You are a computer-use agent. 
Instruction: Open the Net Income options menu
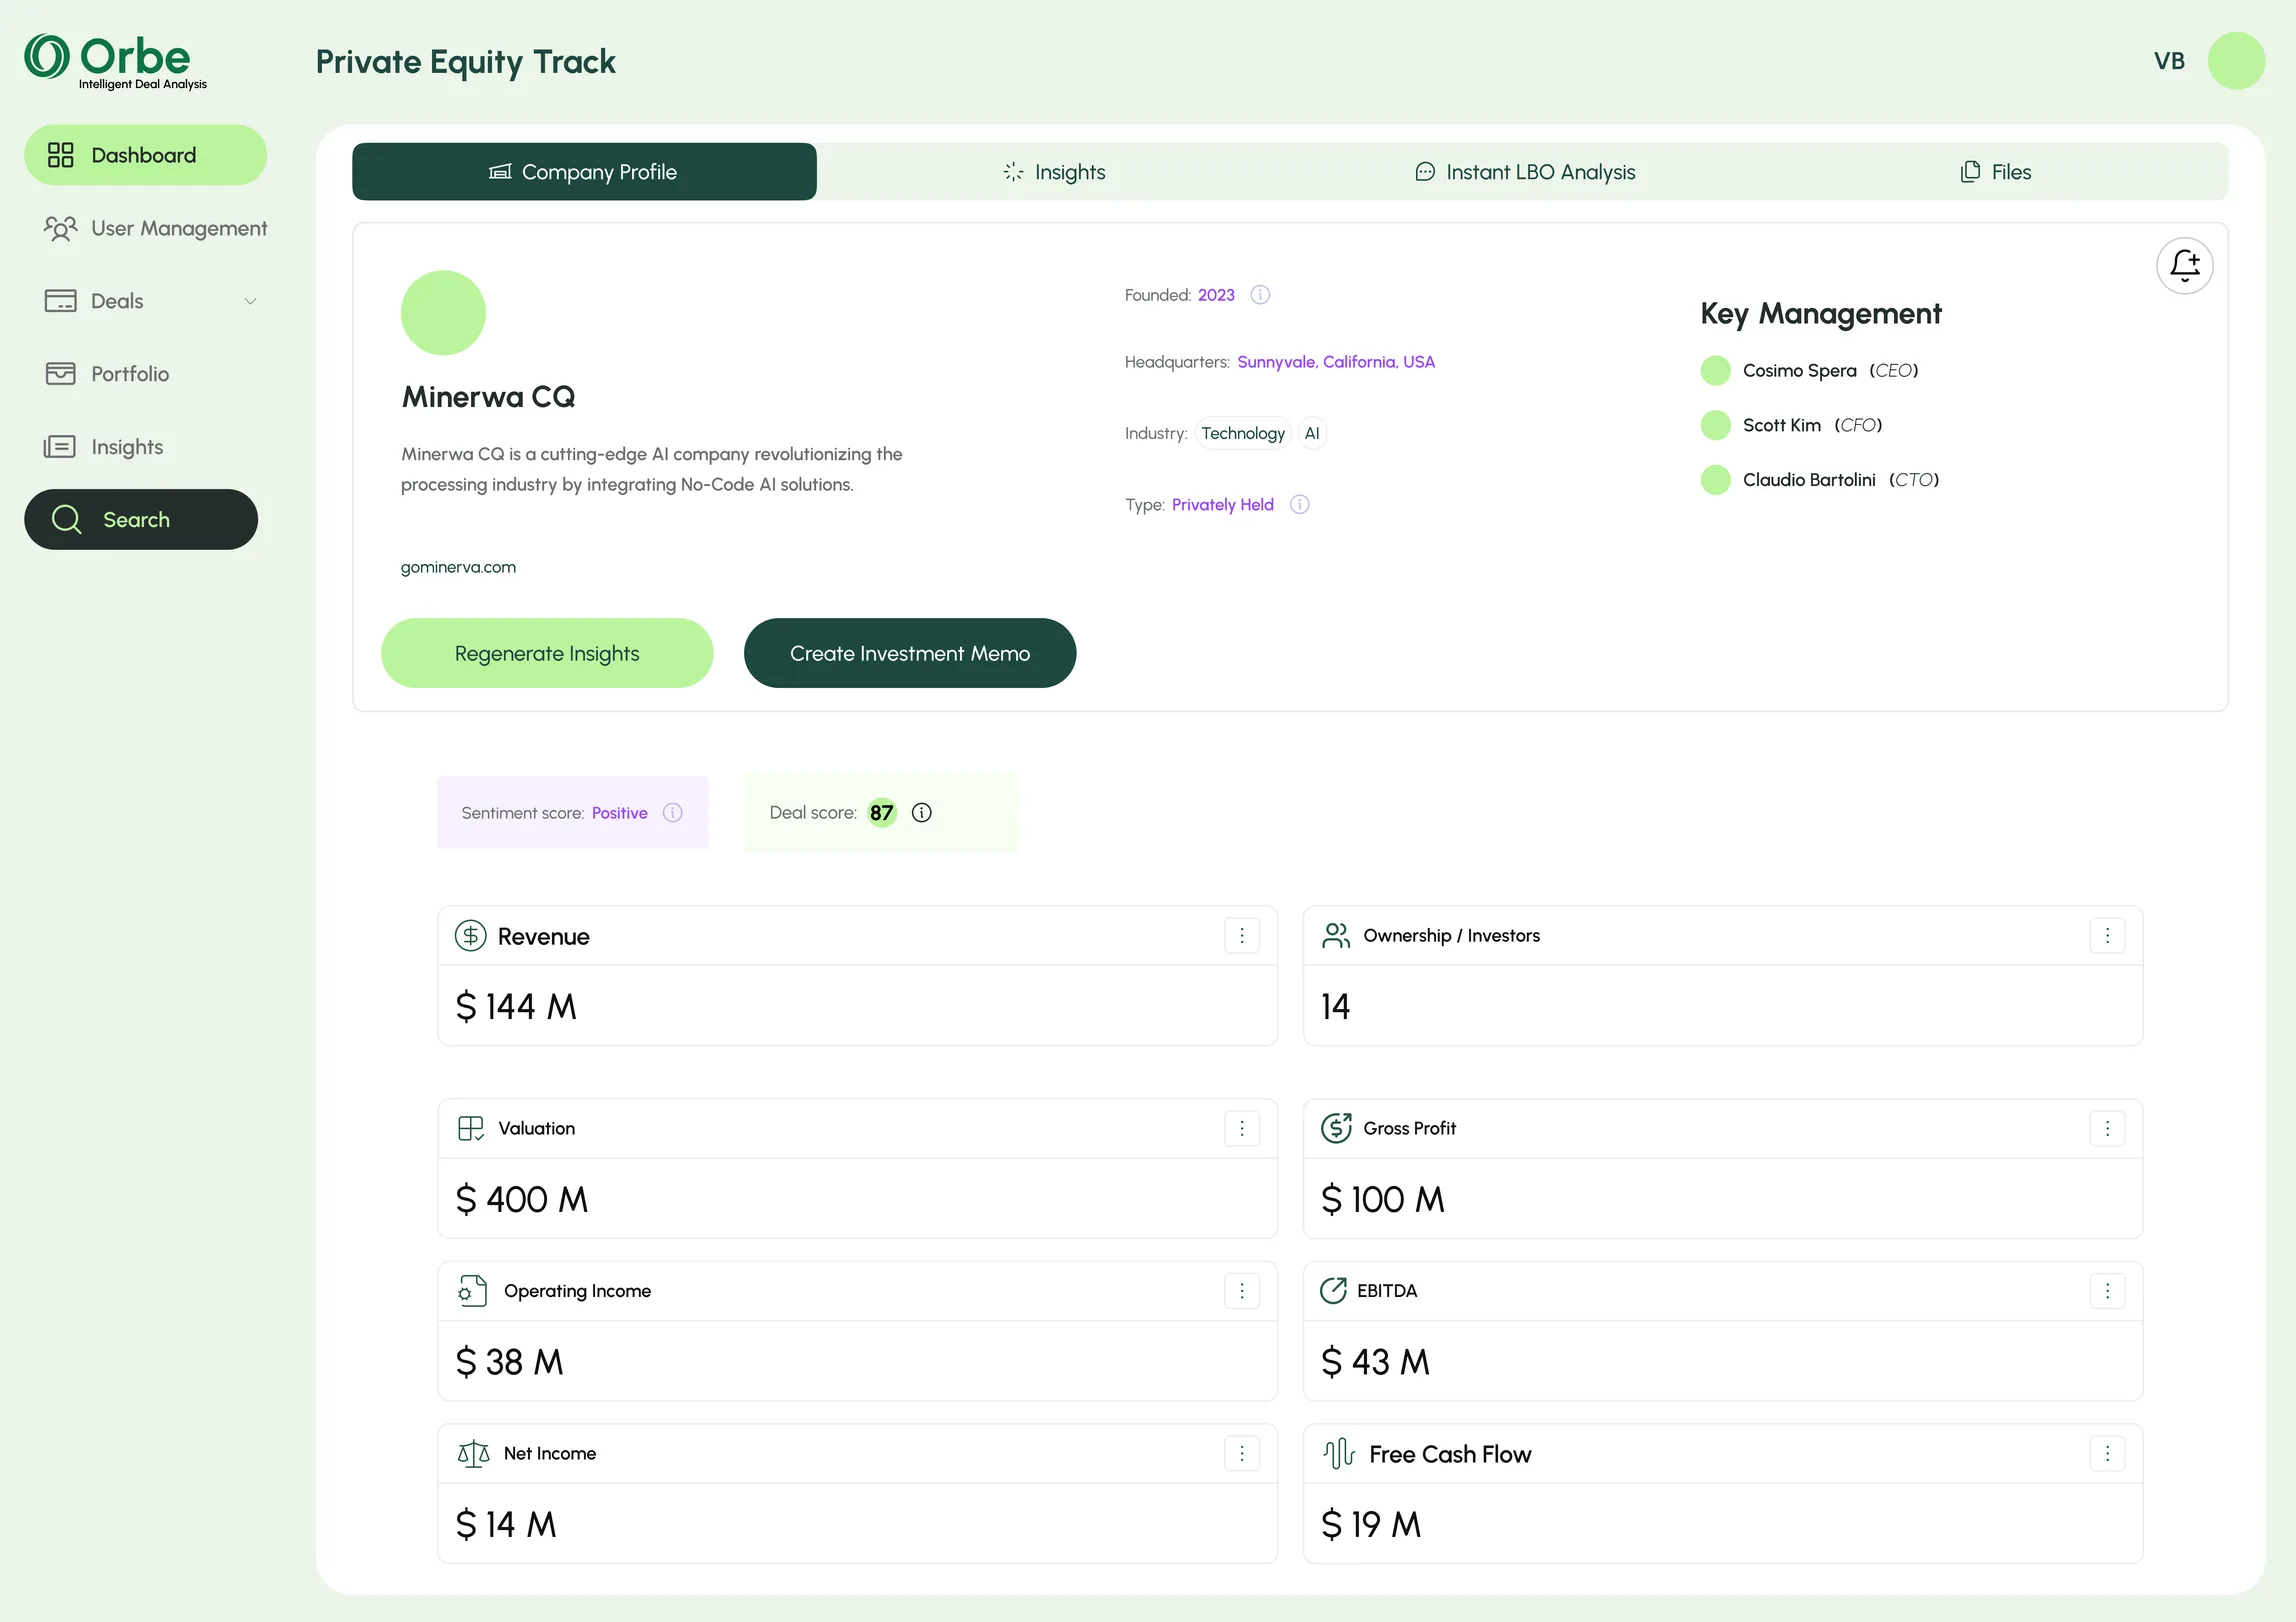pyautogui.click(x=1242, y=1453)
